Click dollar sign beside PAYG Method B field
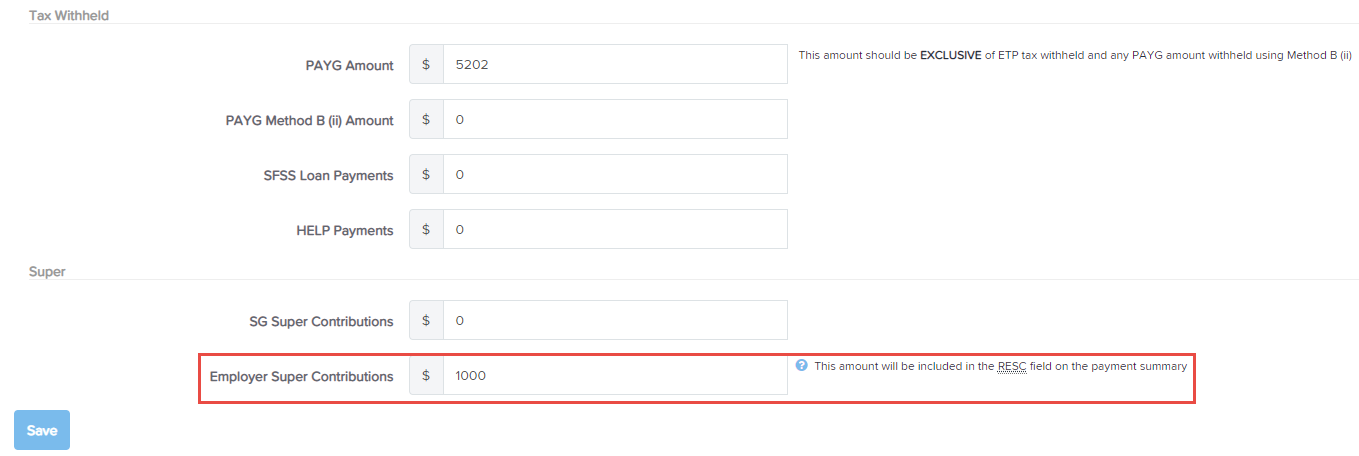 426,119
